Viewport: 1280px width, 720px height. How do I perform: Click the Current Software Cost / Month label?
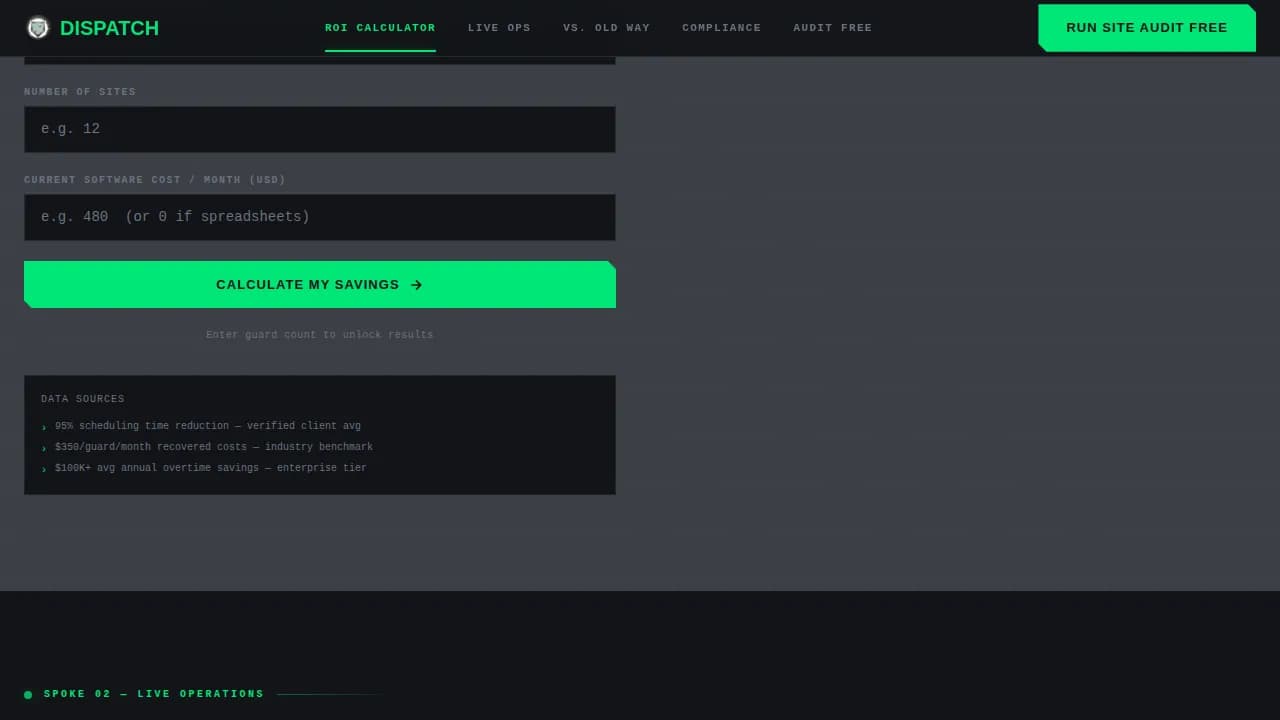coord(155,180)
